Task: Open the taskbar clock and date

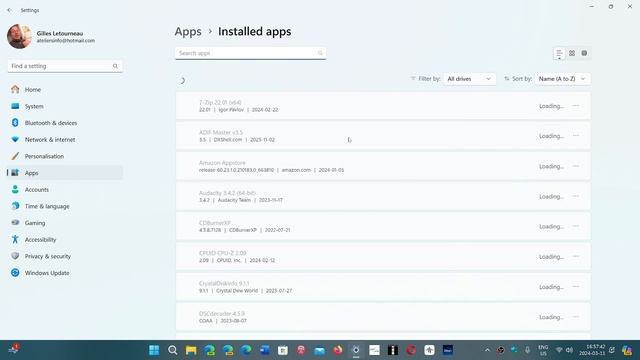Action: pyautogui.click(x=592, y=350)
